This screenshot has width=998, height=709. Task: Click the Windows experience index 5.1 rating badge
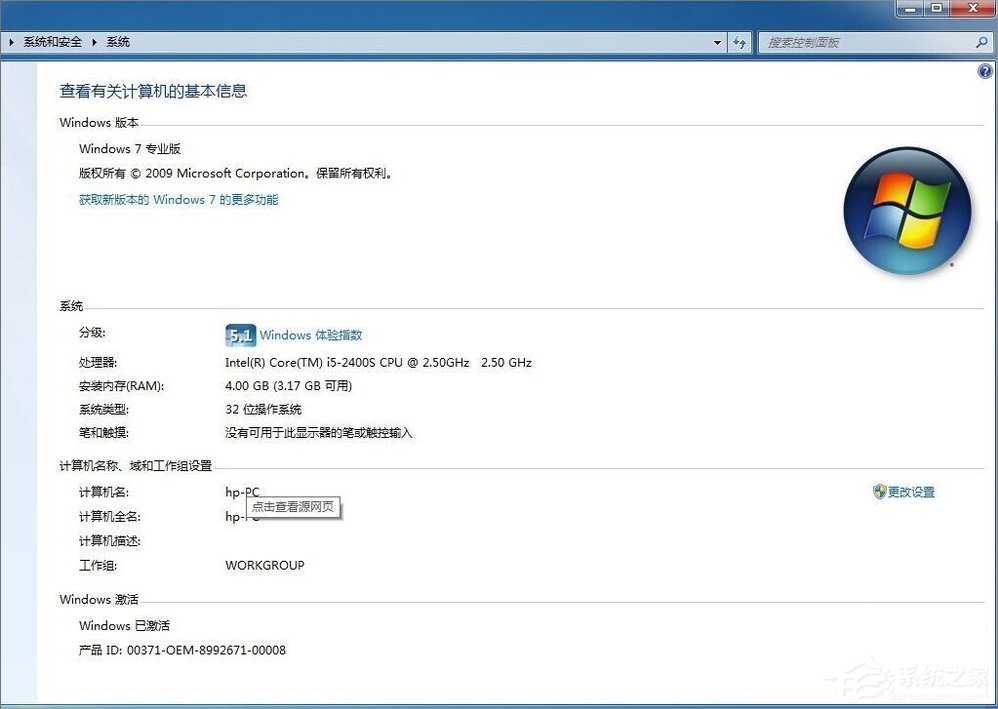(240, 335)
